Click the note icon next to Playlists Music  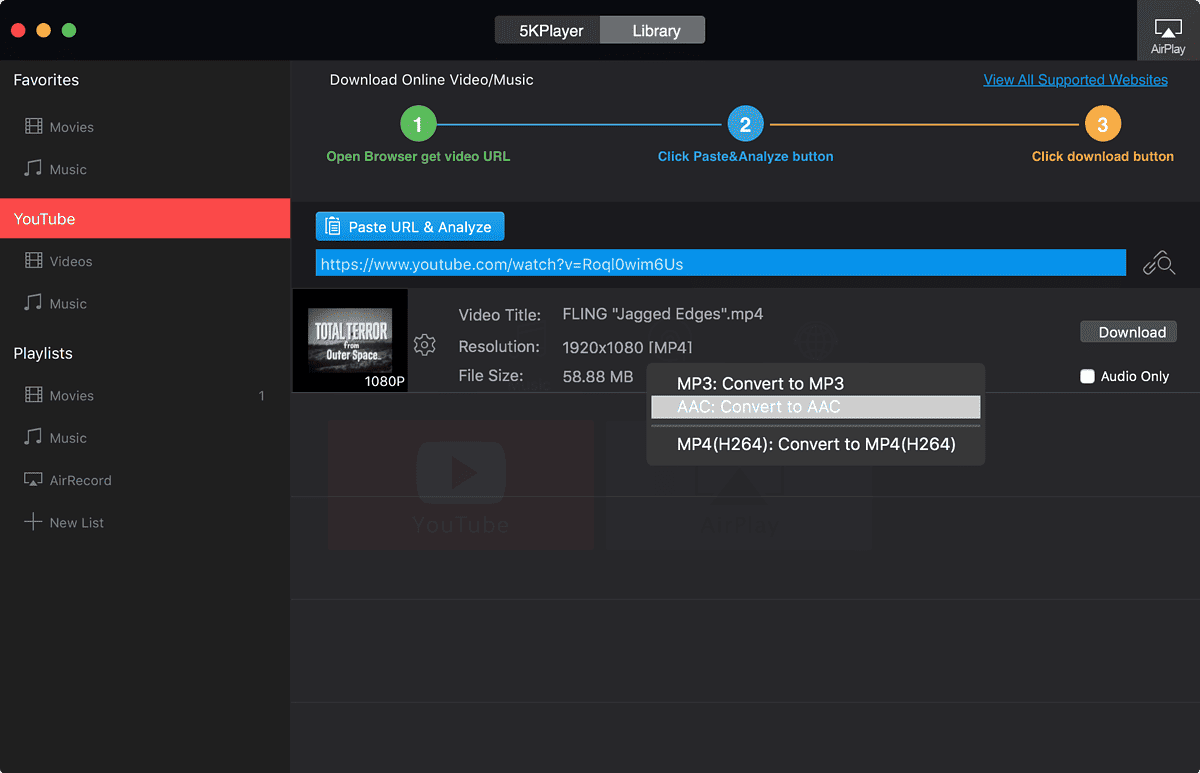(x=34, y=437)
